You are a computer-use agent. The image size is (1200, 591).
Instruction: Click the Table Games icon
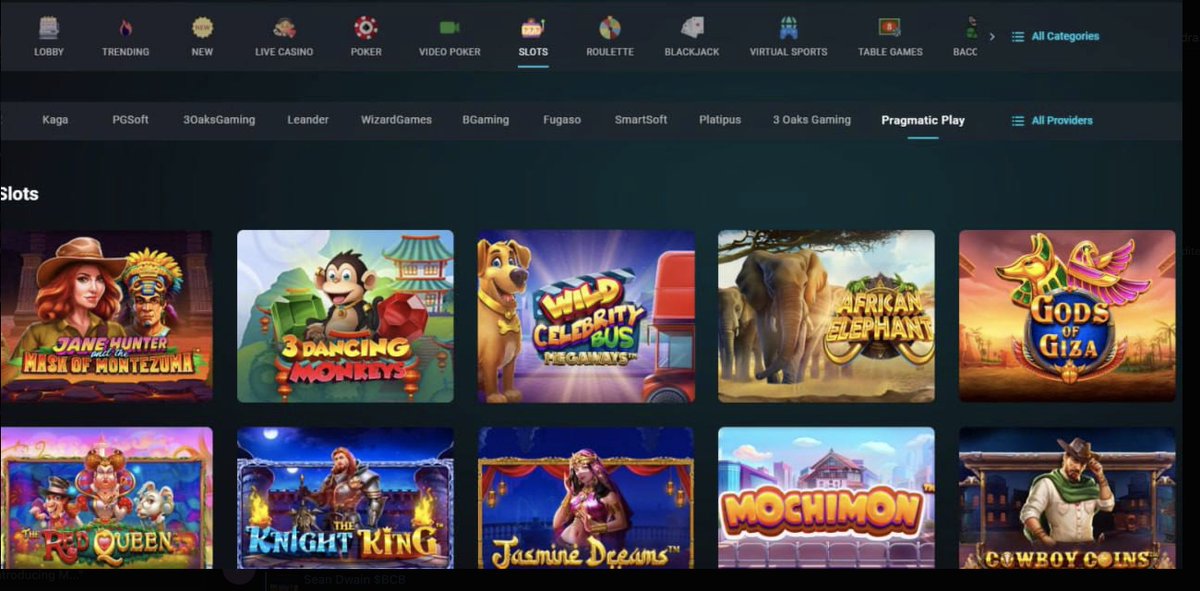[890, 27]
